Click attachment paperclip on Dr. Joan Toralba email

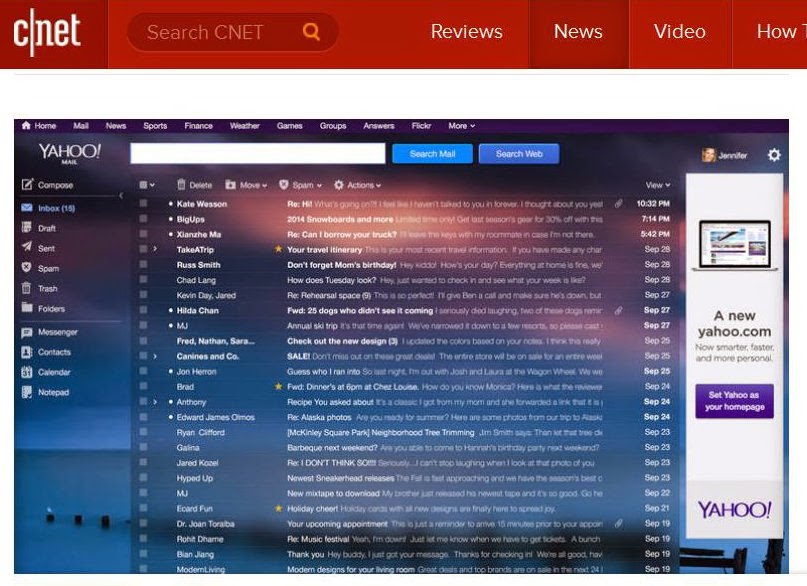(618, 523)
